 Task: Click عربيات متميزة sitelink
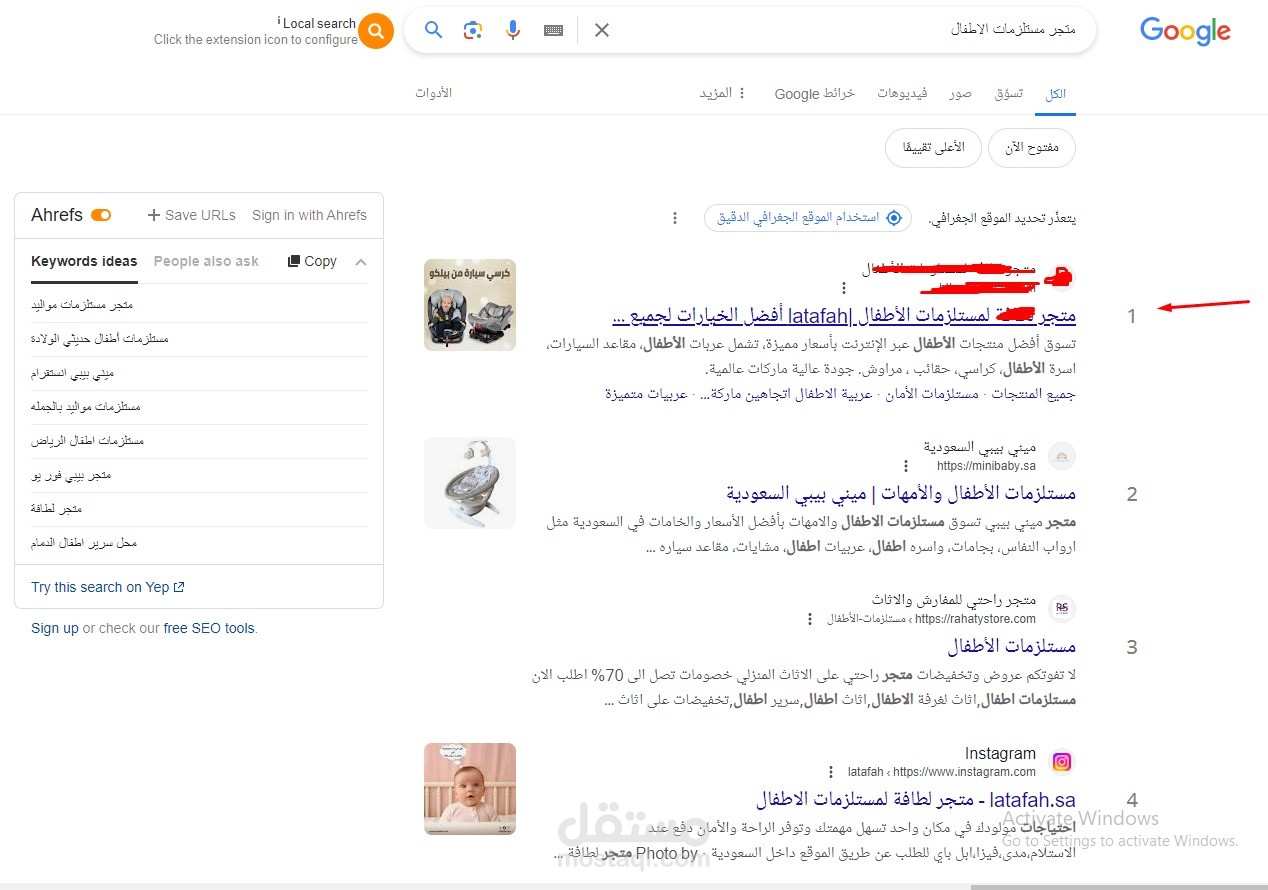(x=646, y=394)
